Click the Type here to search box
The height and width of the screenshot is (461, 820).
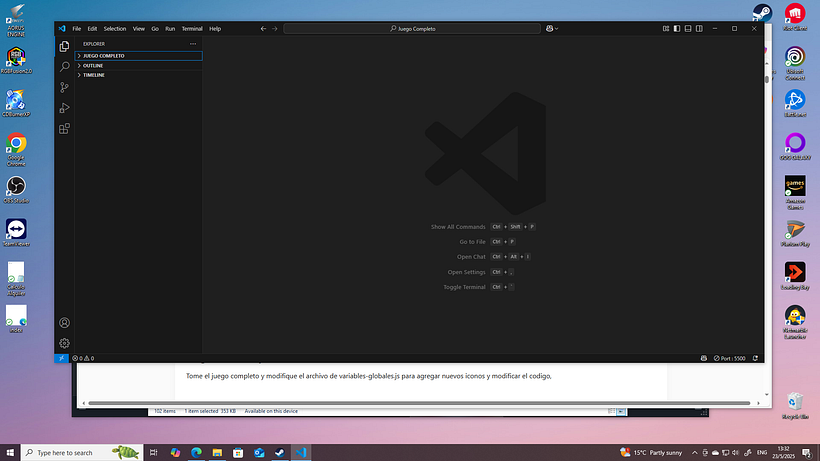click(82, 453)
